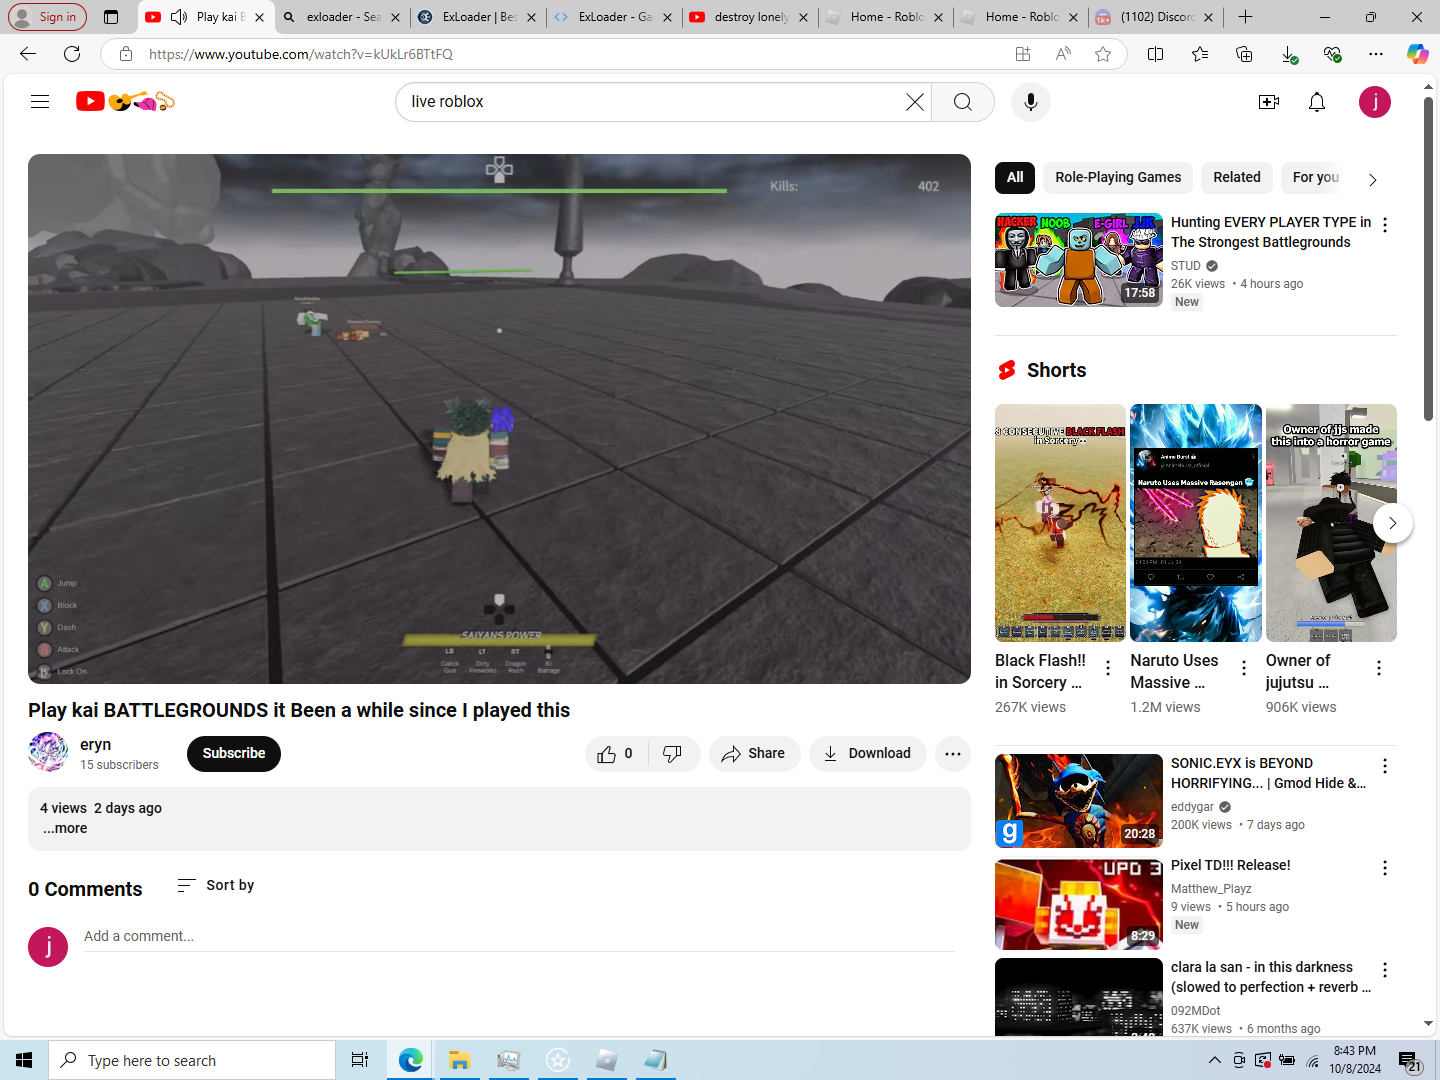
Task: Share the video
Action: [x=754, y=754]
